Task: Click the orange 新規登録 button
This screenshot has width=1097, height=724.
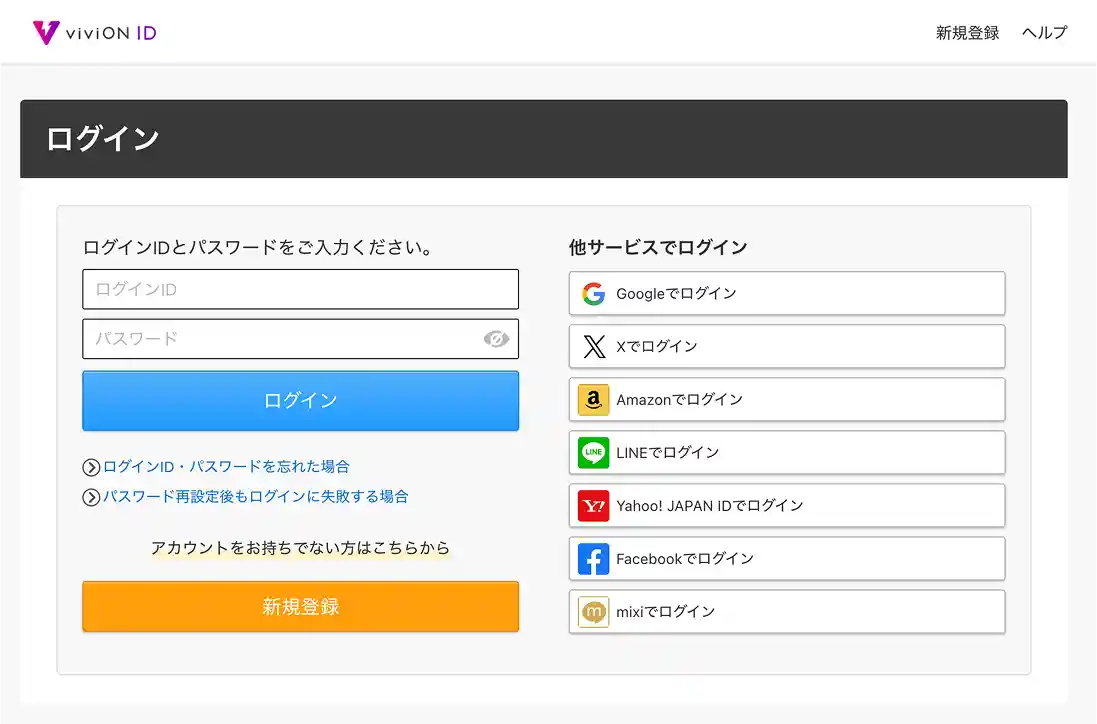Action: 301,606
